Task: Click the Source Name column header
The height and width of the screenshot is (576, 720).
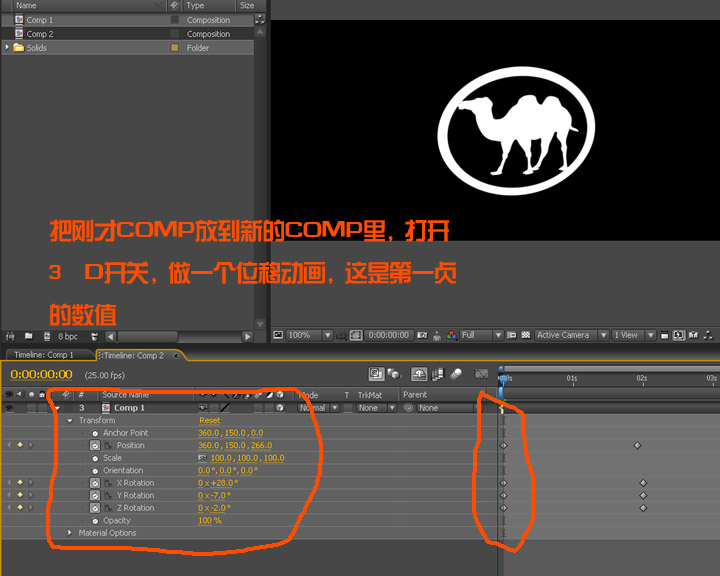Action: 125,395
